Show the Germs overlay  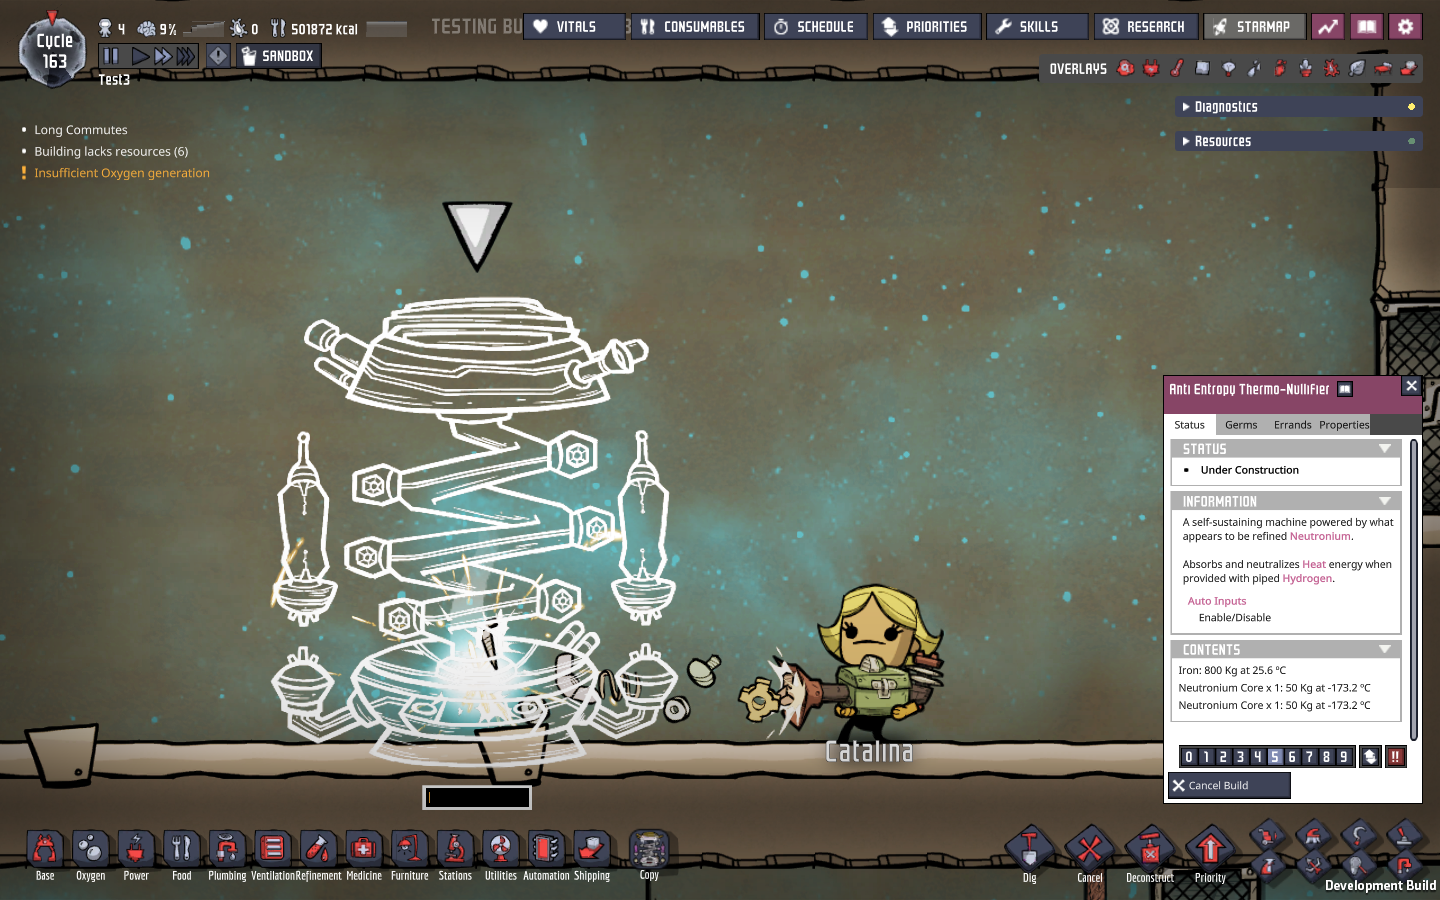coord(1331,68)
